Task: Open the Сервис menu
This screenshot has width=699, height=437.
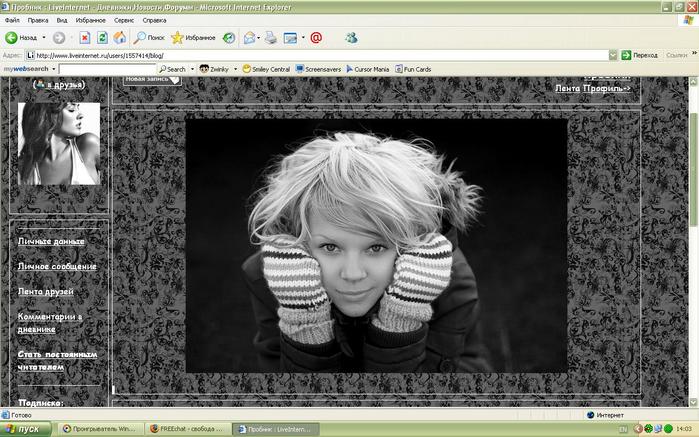Action: [x=123, y=21]
